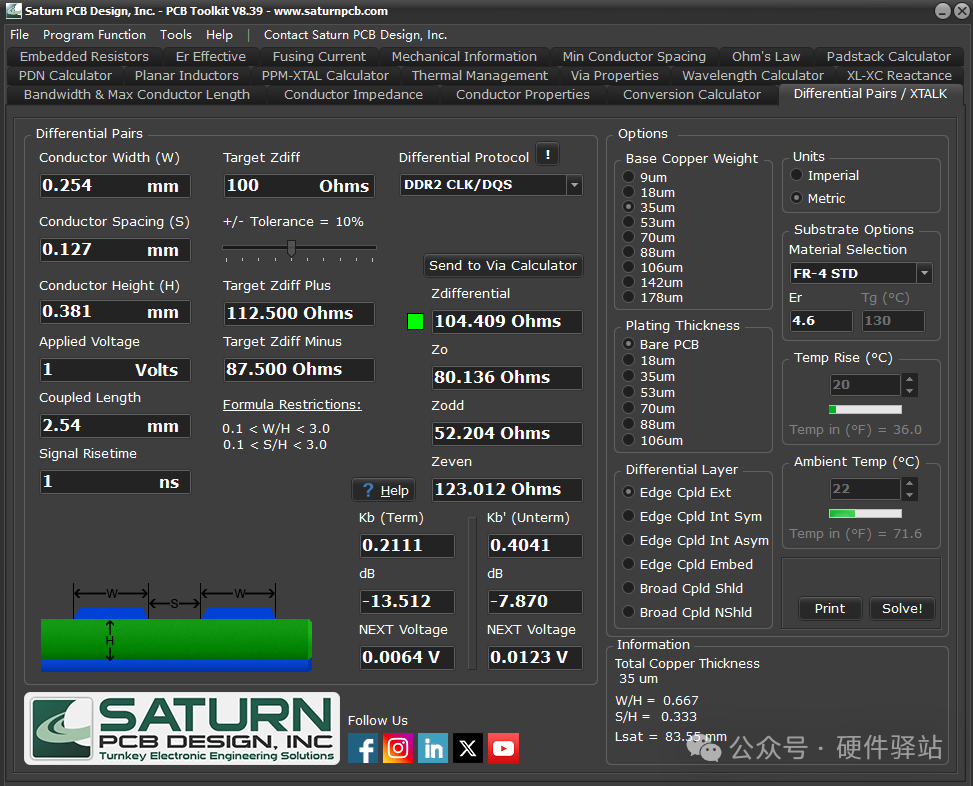Click the Conductor Width input field
This screenshot has width=973, height=786.
tap(115, 185)
